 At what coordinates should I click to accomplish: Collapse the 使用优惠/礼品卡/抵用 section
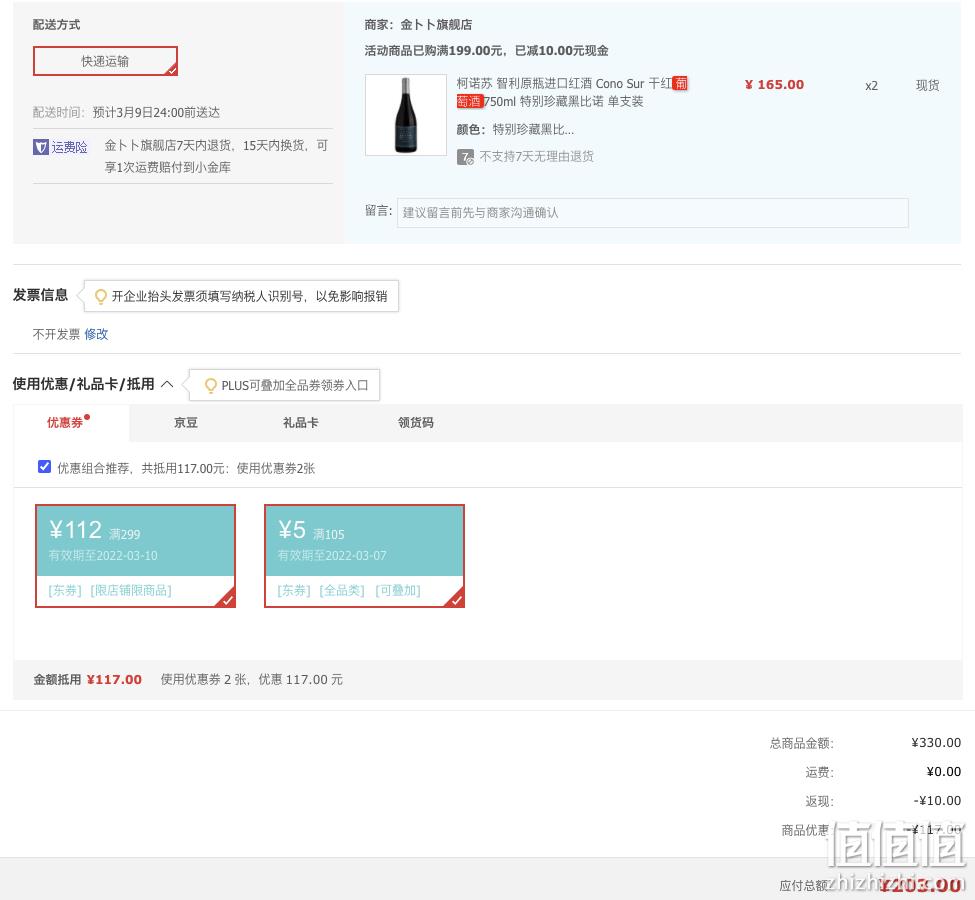[167, 384]
